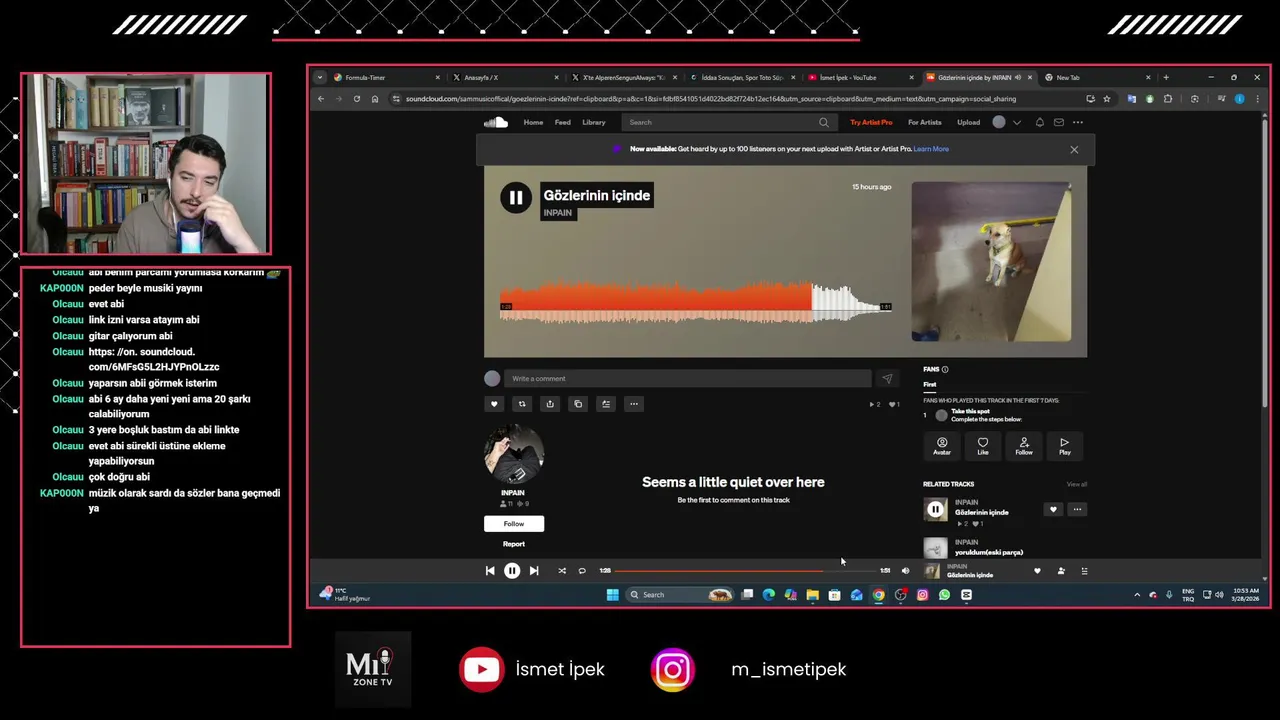Click the Follow step button under Fans
The image size is (1280, 720).
coord(1024,446)
